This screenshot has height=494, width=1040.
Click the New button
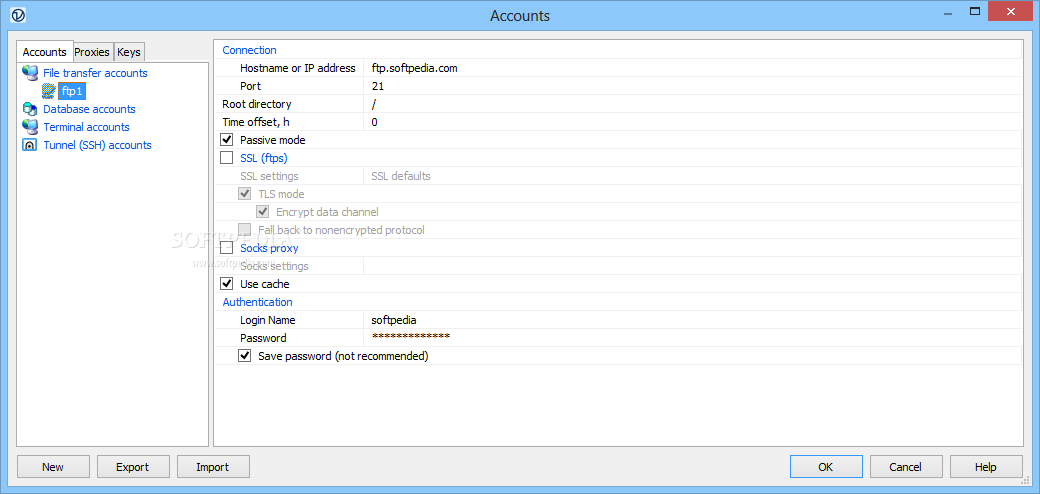[53, 467]
